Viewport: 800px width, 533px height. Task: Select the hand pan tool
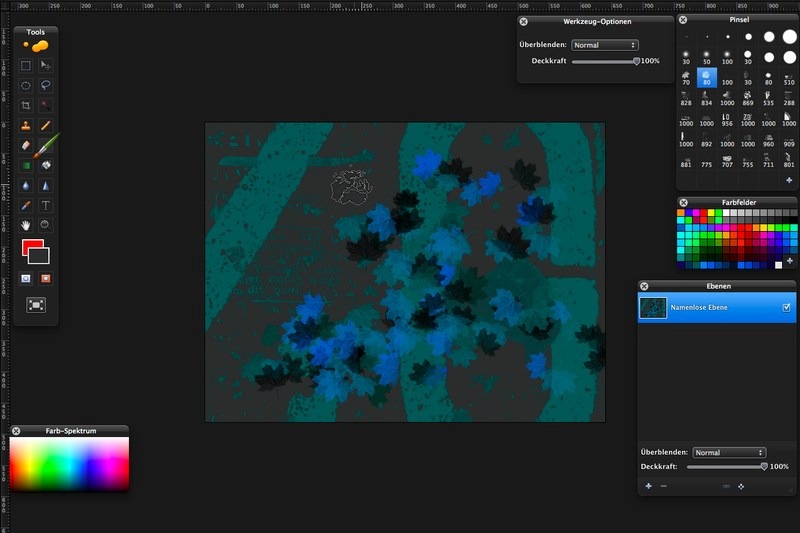(x=26, y=225)
